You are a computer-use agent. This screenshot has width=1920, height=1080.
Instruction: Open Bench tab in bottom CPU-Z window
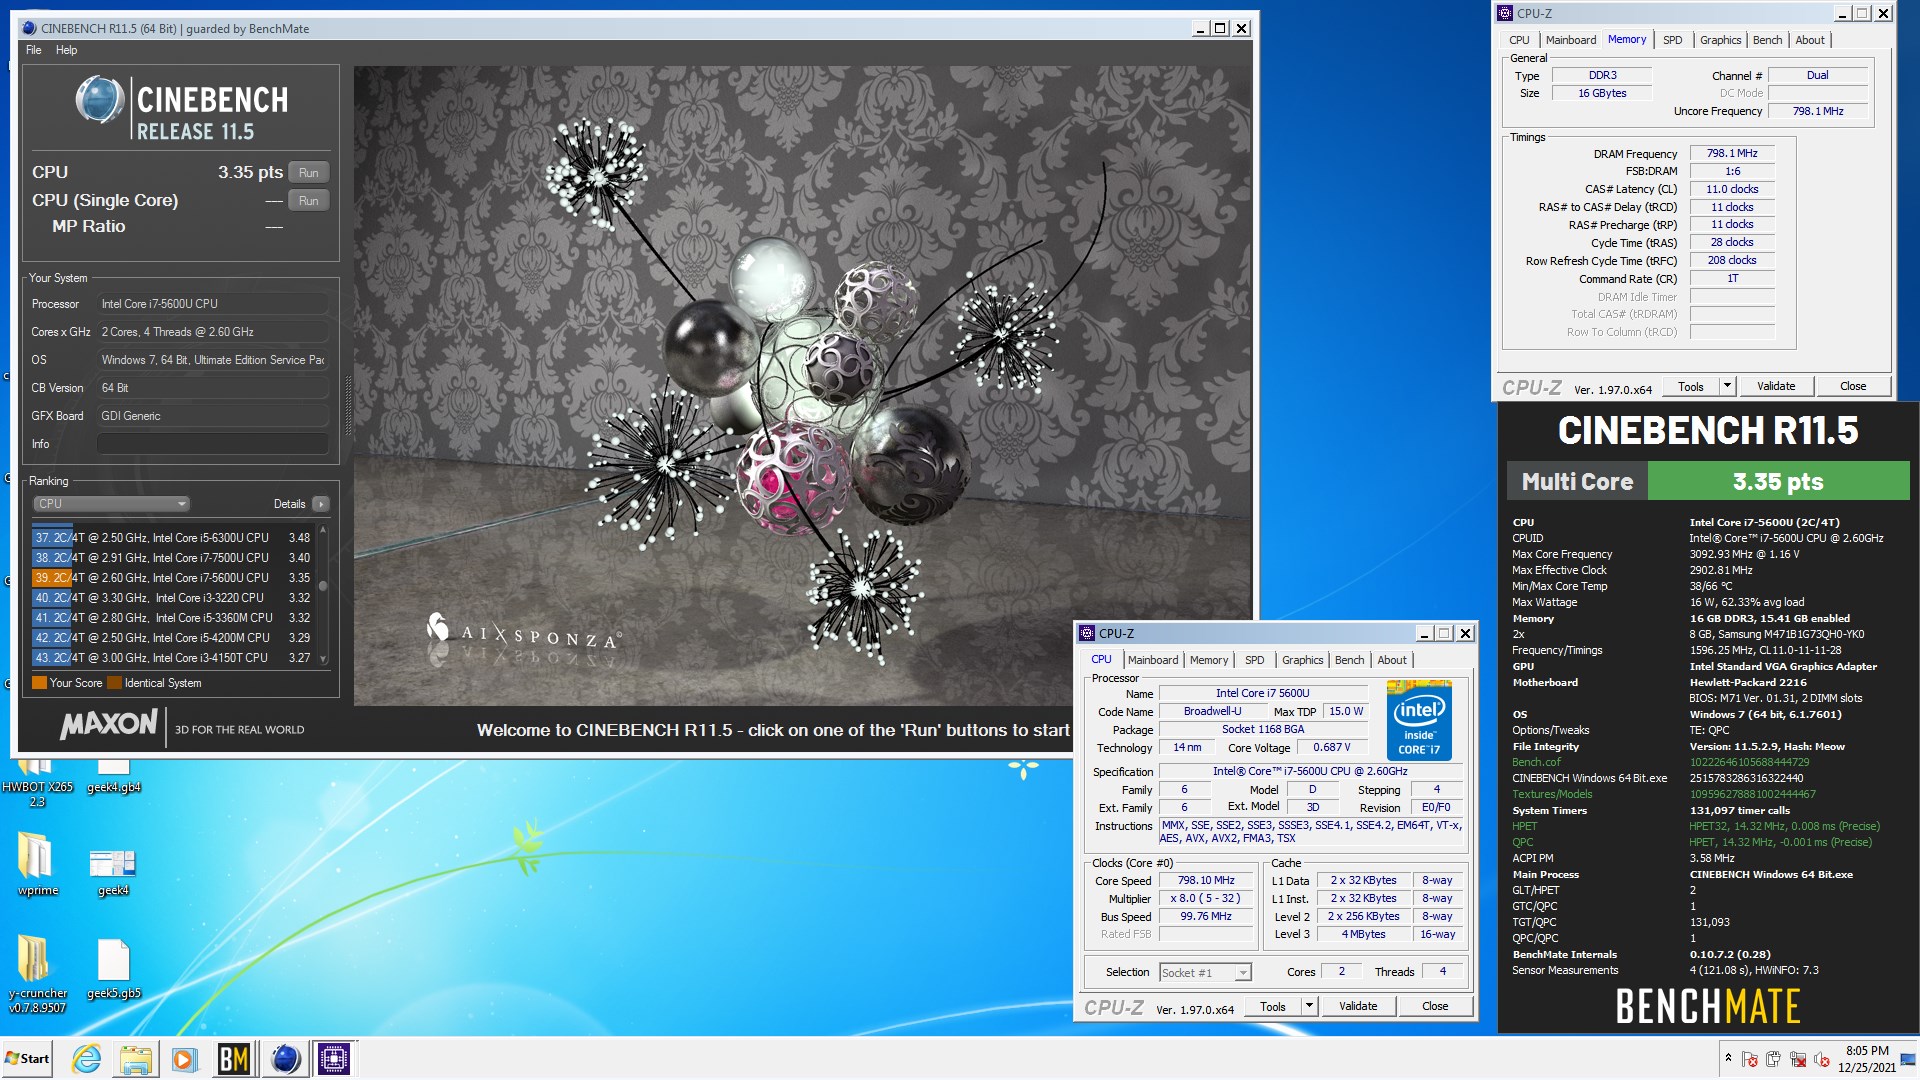(1349, 660)
